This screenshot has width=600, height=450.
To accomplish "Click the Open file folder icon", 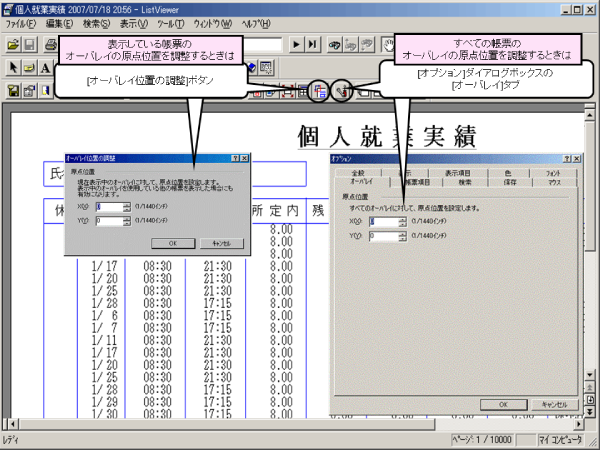I will 13,45.
